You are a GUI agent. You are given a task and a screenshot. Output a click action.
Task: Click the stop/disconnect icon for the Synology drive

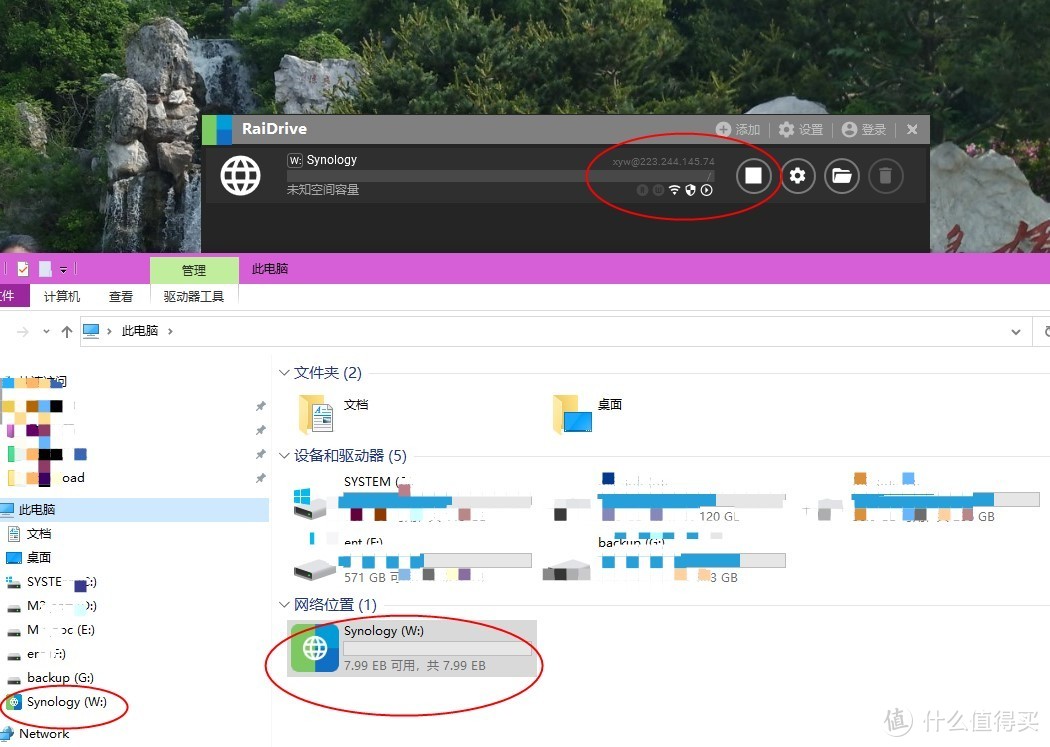(754, 175)
